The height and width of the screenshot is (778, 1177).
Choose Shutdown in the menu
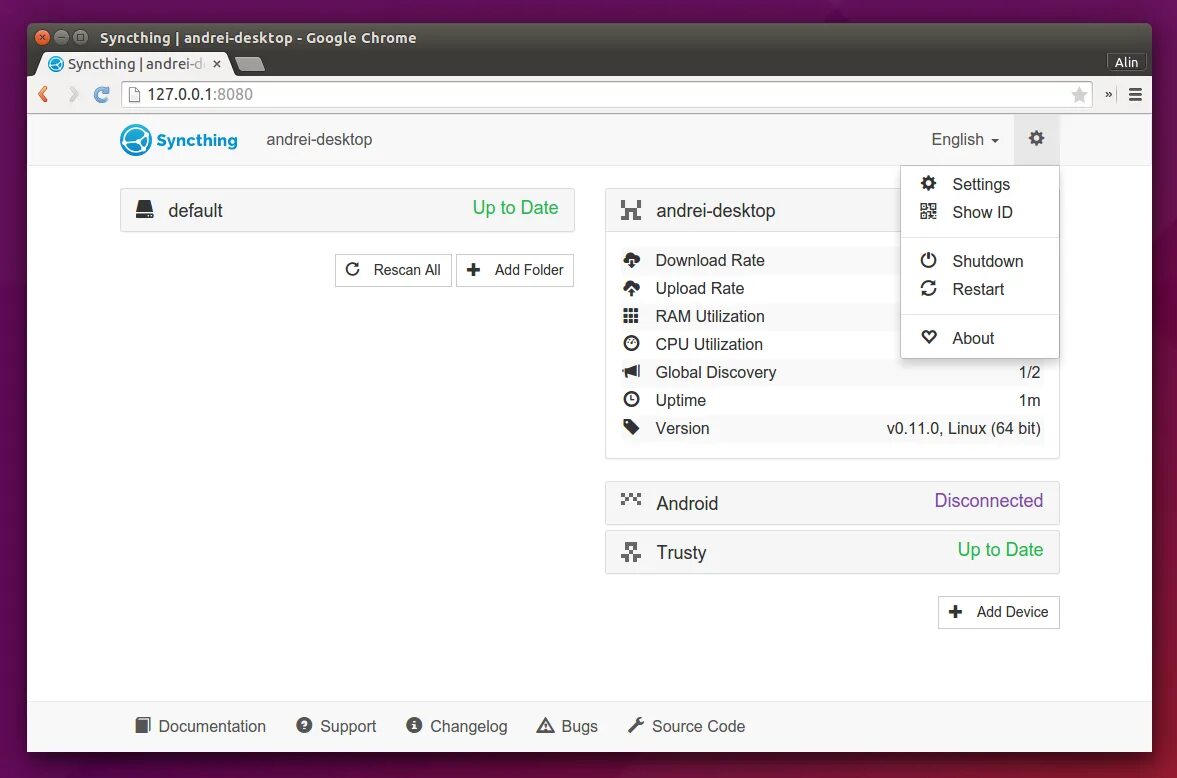pyautogui.click(x=980, y=261)
